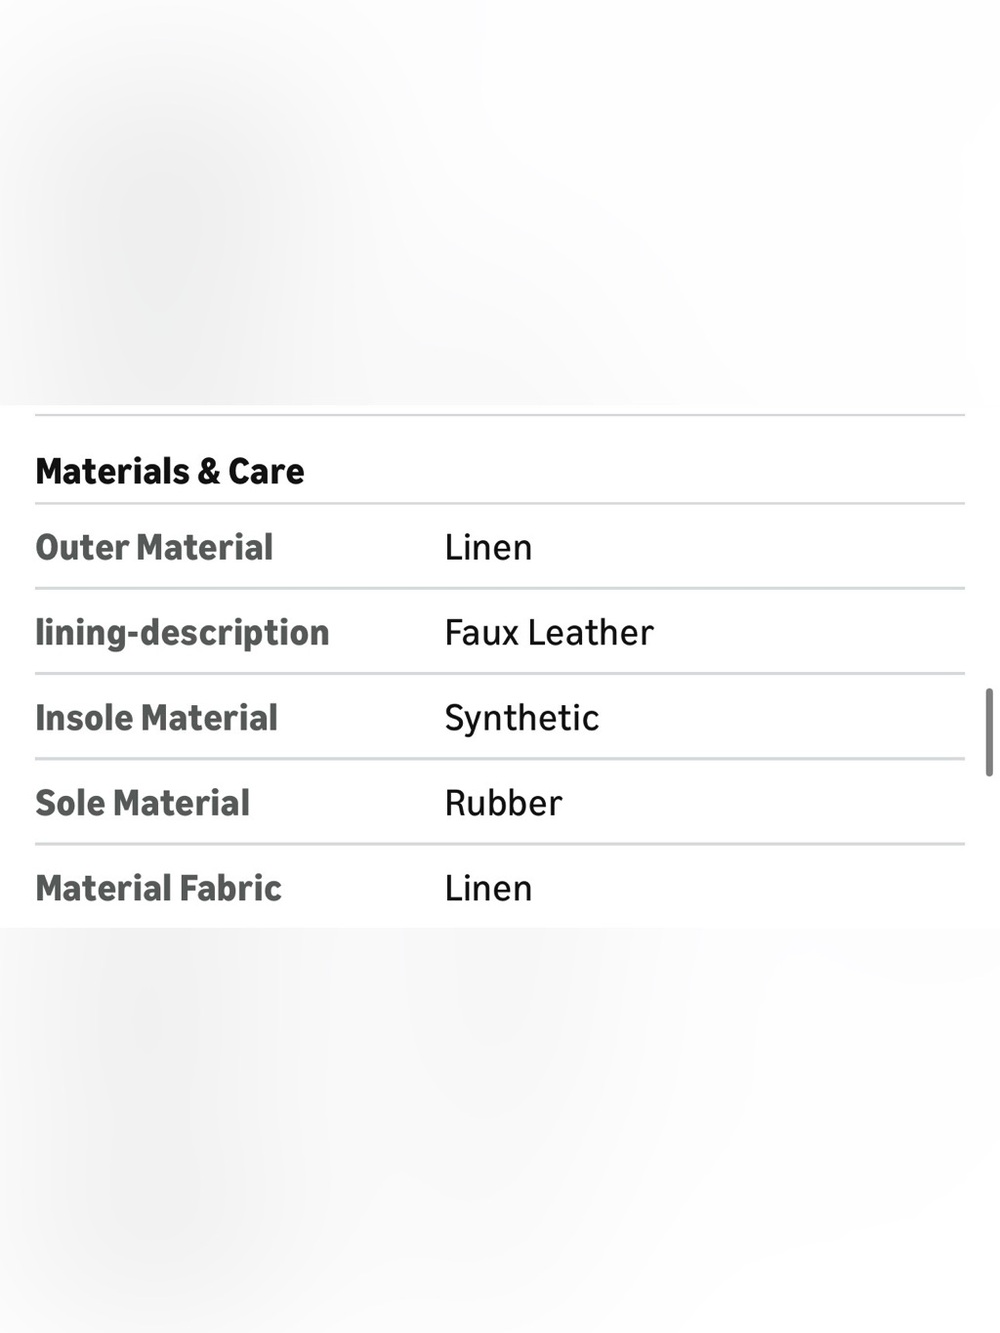Tap the blurred area above Materials & Care

point(500,202)
